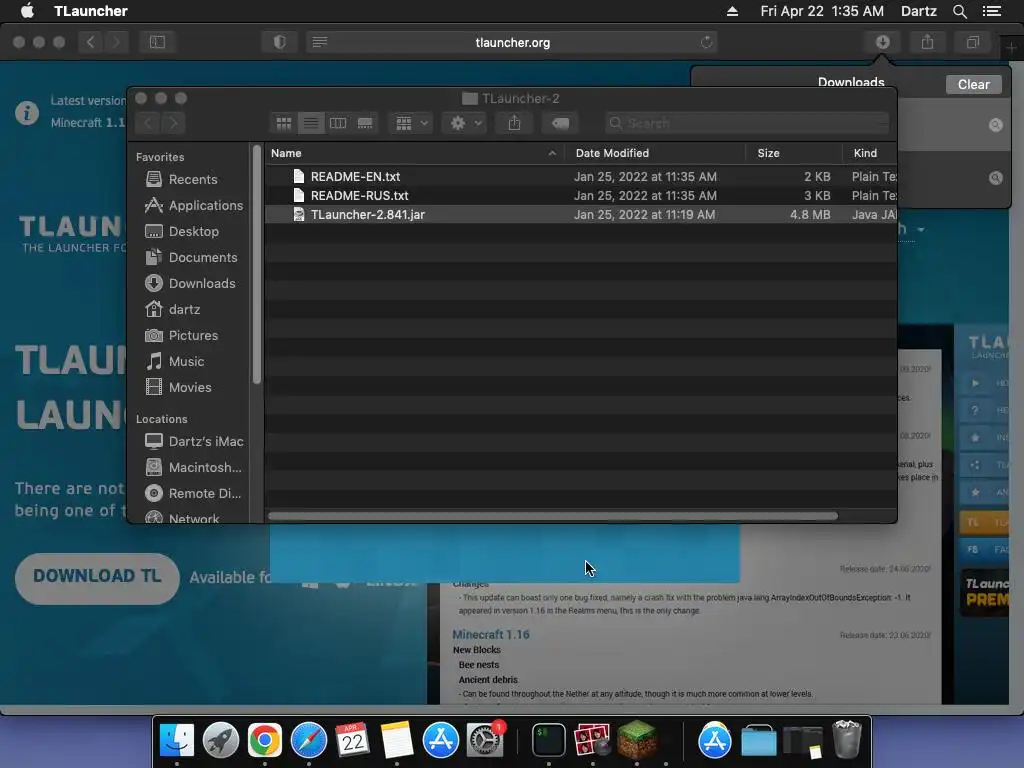
Task: Switch Finder to gallery view
Action: 365,123
